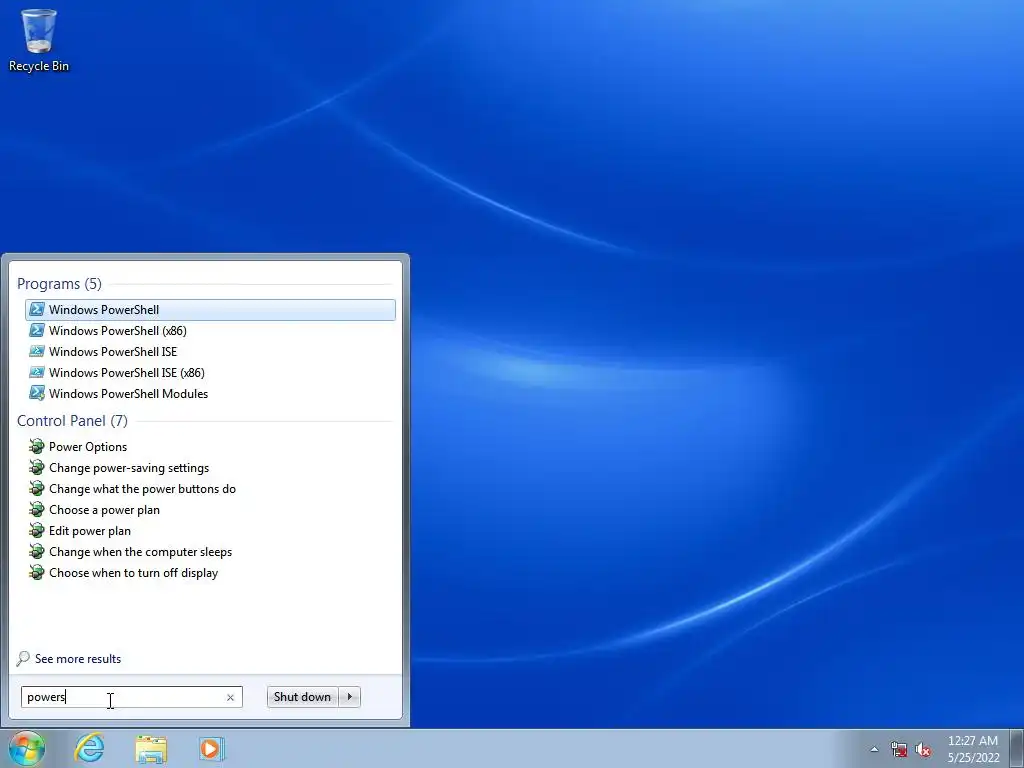Screen dimensions: 1024x768
Task: Click the Windows PowerShell (x86) icon
Action: pyautogui.click(x=37, y=330)
